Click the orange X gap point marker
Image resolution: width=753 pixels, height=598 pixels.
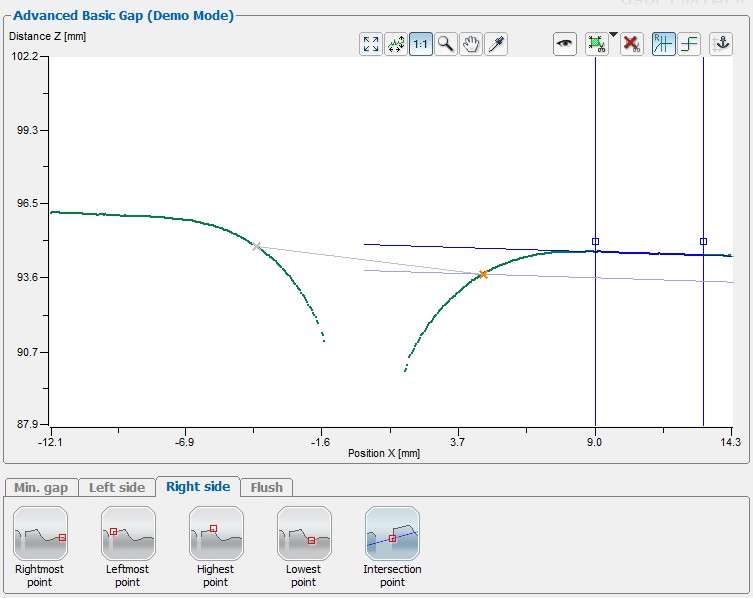coord(483,274)
